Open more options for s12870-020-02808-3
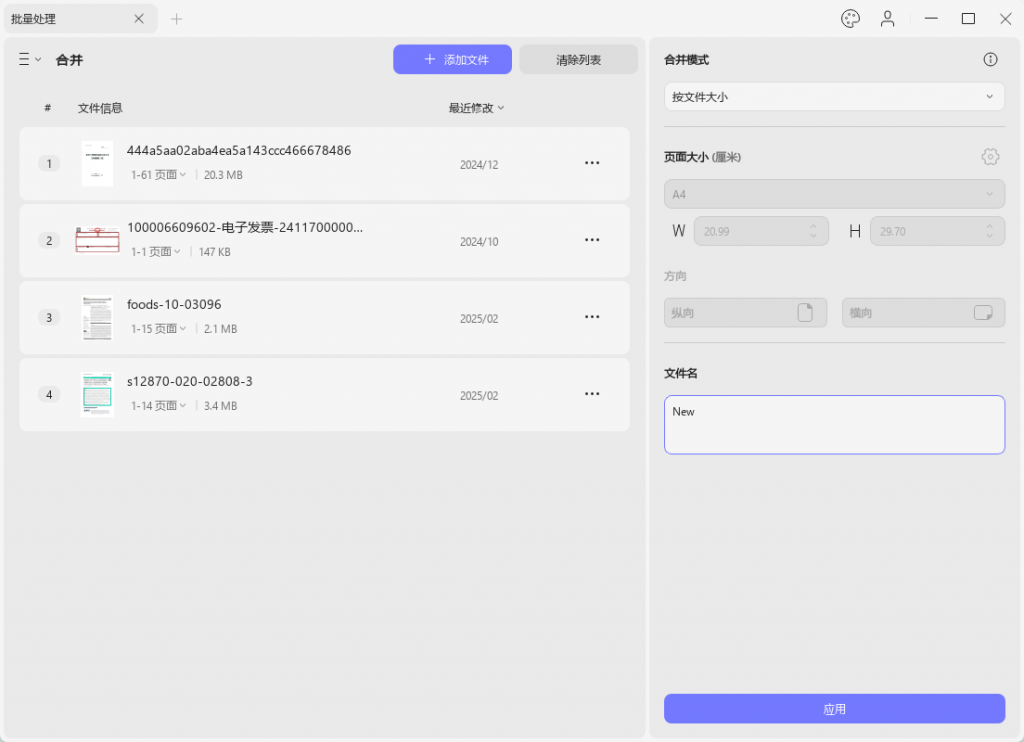This screenshot has width=1024, height=742. pos(592,394)
